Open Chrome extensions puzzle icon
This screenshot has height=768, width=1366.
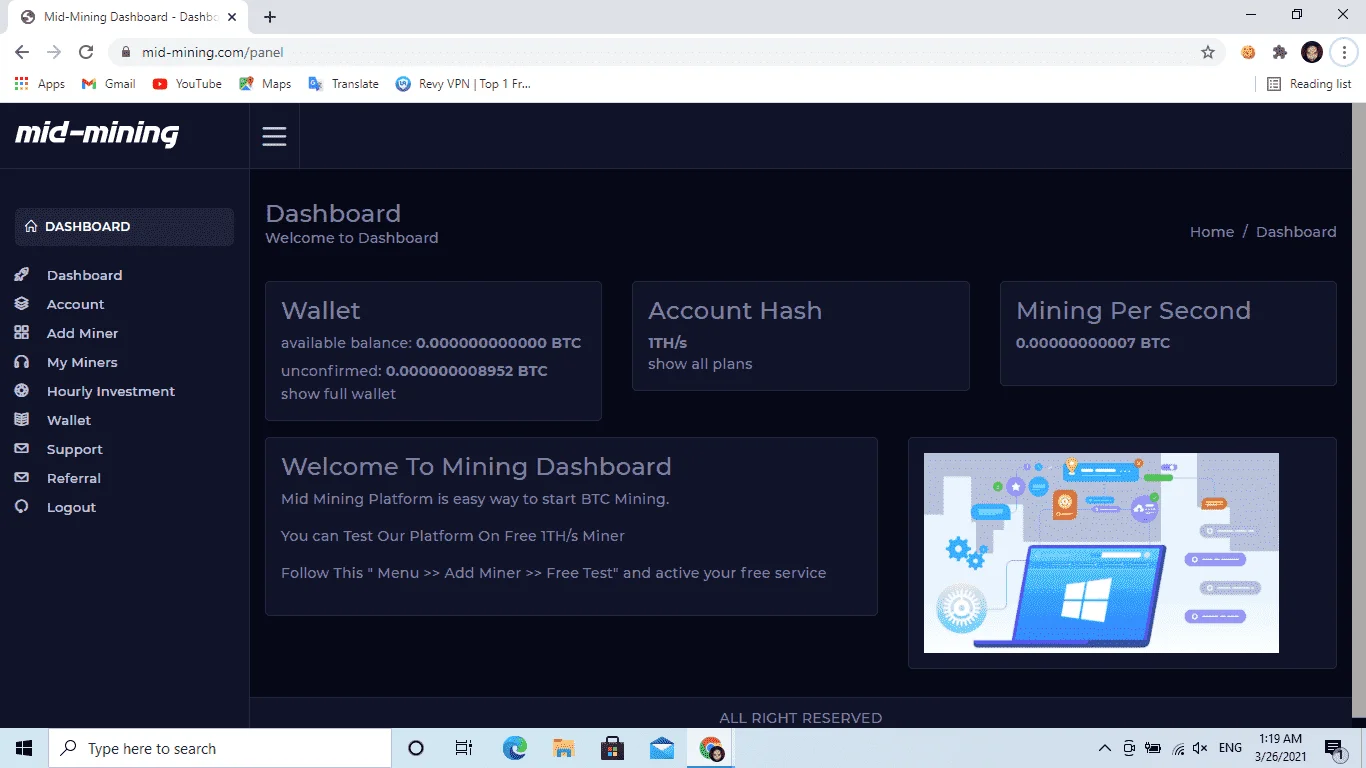[x=1280, y=52]
